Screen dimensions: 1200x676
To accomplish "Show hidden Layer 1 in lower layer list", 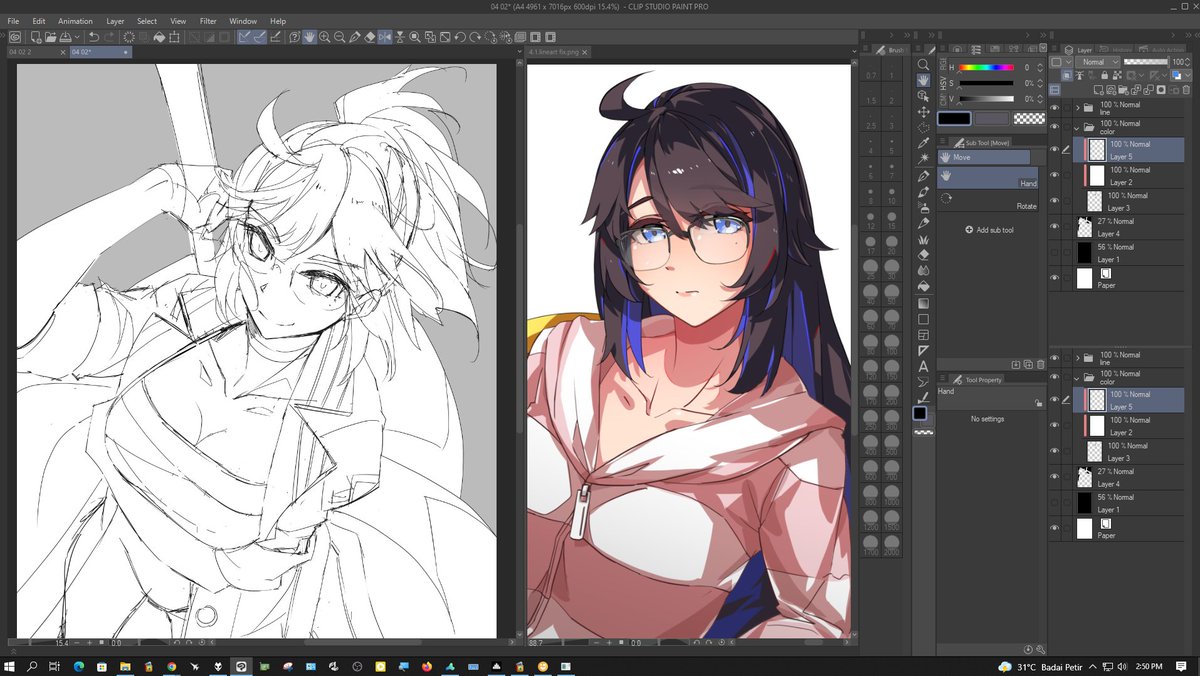I will click(1054, 503).
